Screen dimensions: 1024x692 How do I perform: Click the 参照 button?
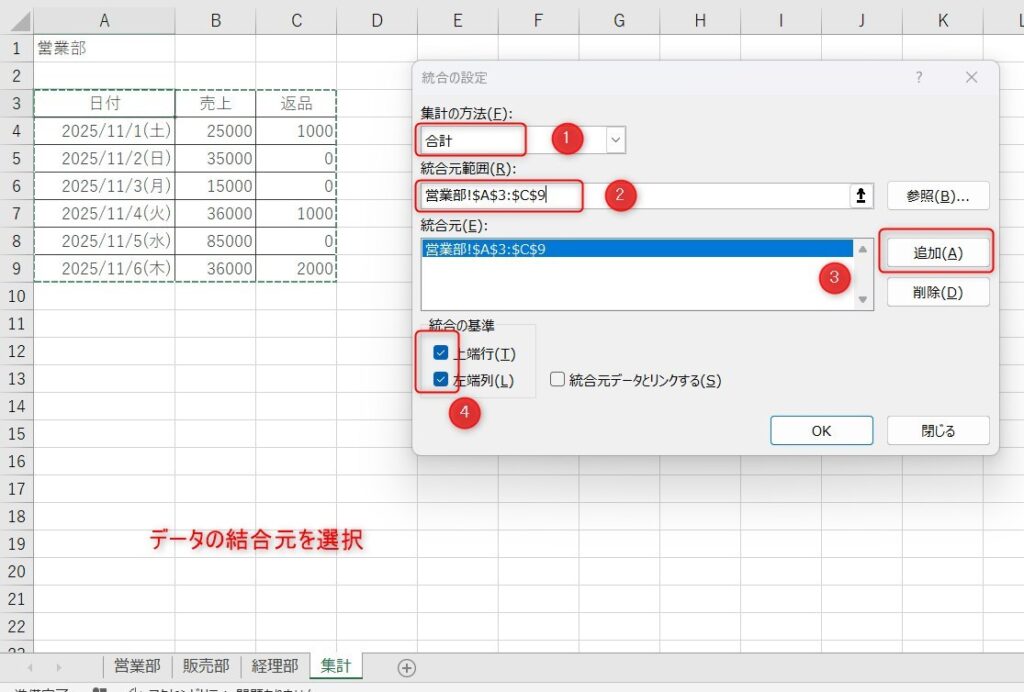[936, 195]
